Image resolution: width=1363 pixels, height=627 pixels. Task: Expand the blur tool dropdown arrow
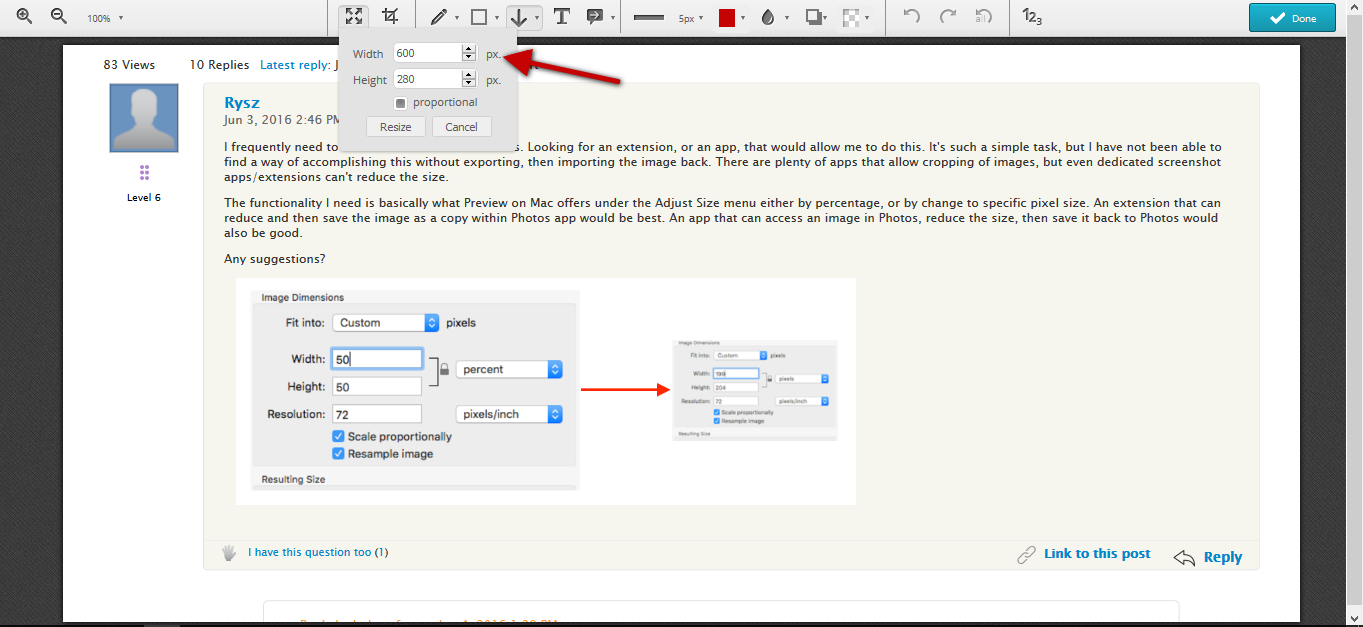point(866,18)
